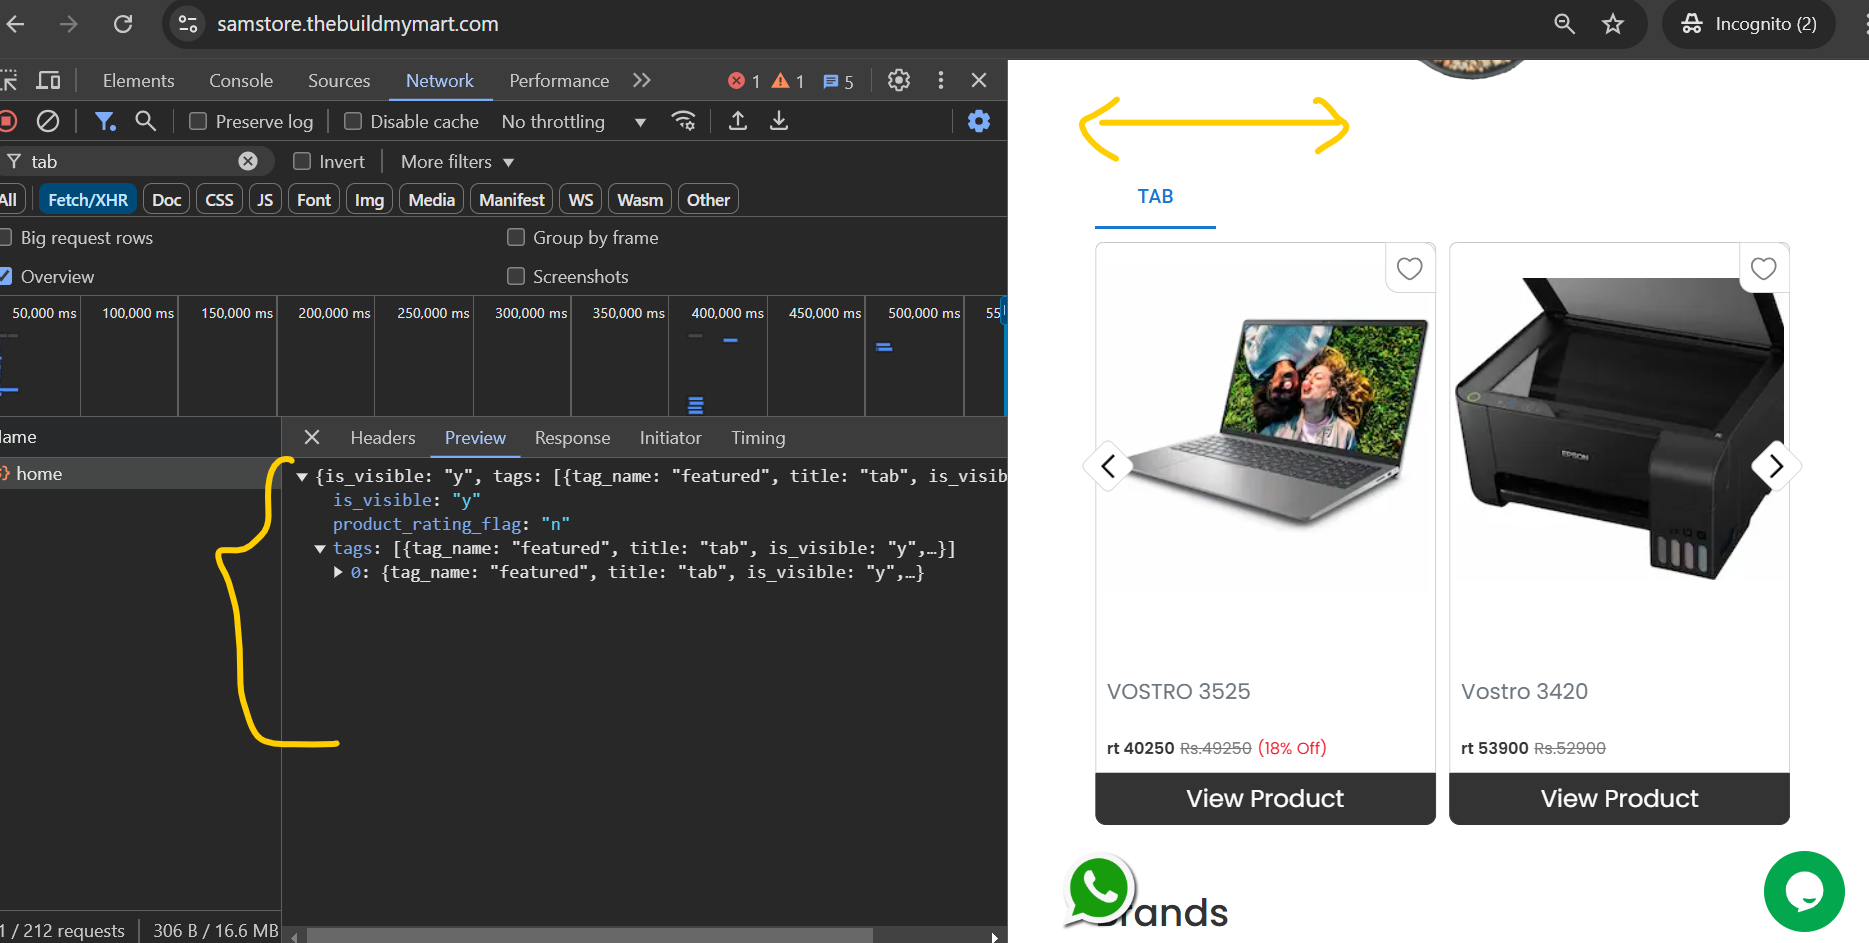The width and height of the screenshot is (1869, 943).
Task: Open network conditions wifi icon
Action: tap(684, 121)
